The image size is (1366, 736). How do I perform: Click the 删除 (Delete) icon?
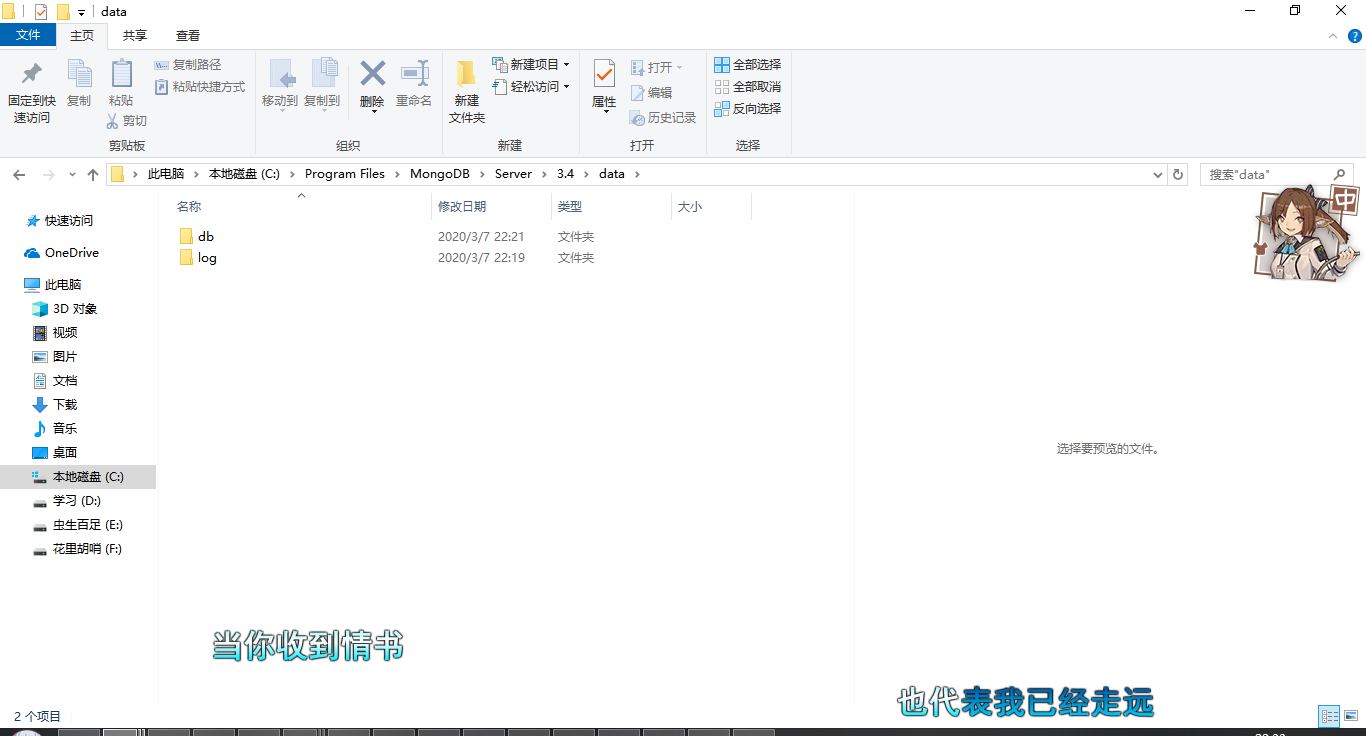click(x=371, y=85)
